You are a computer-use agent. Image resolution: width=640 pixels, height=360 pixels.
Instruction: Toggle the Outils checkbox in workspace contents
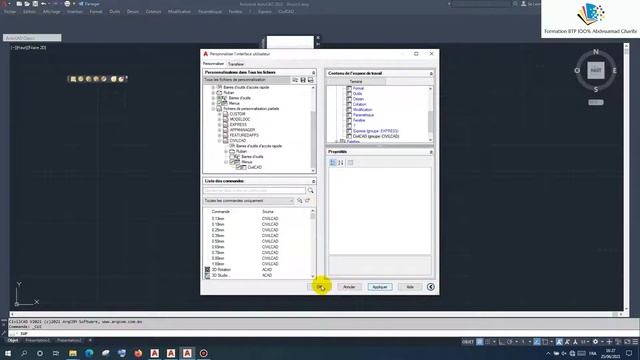pos(349,94)
